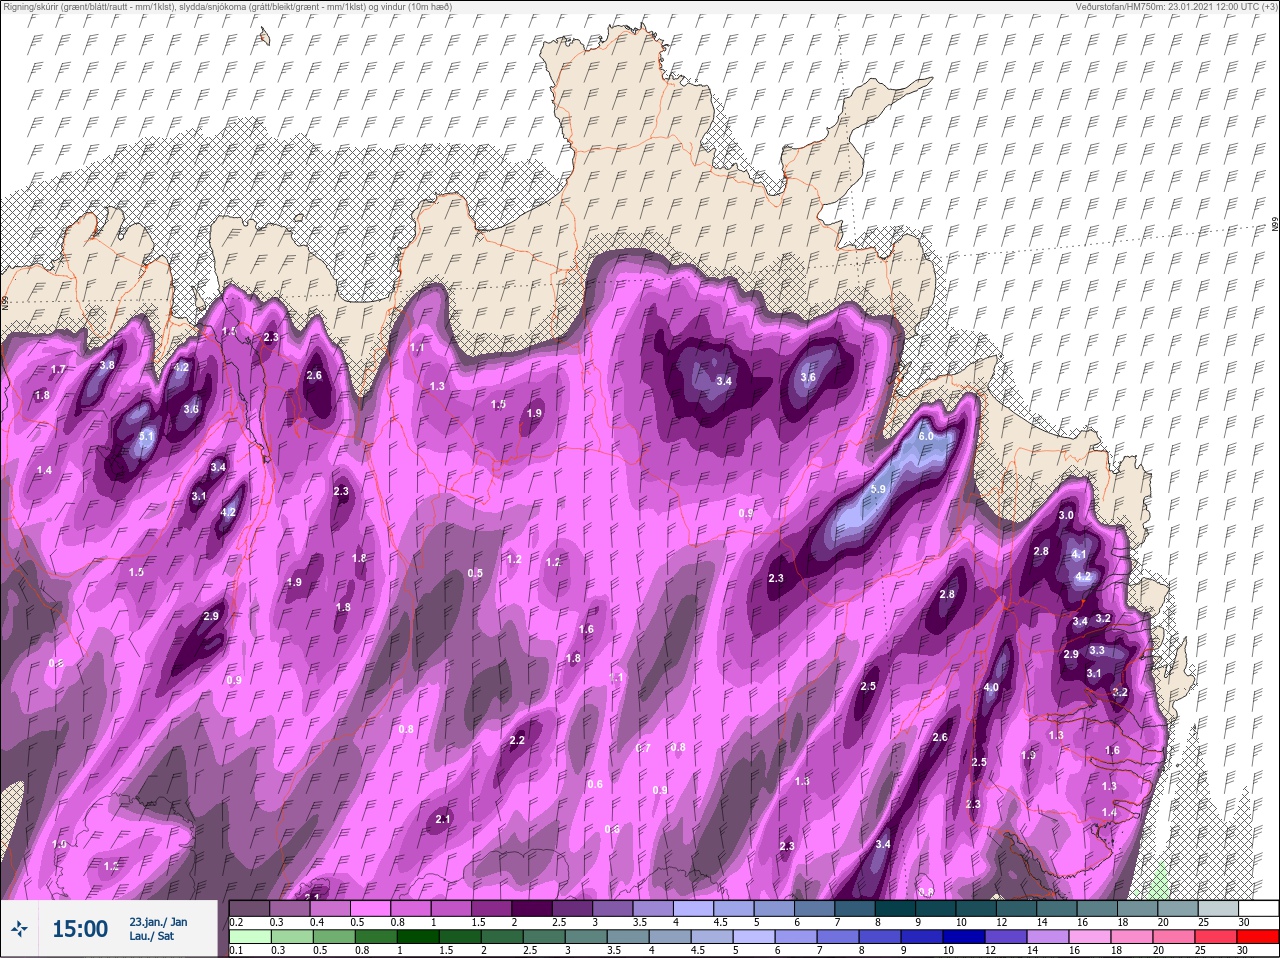Click the '0.2' label under upper legend
Image resolution: width=1280 pixels, height=958 pixels.
click(x=236, y=922)
